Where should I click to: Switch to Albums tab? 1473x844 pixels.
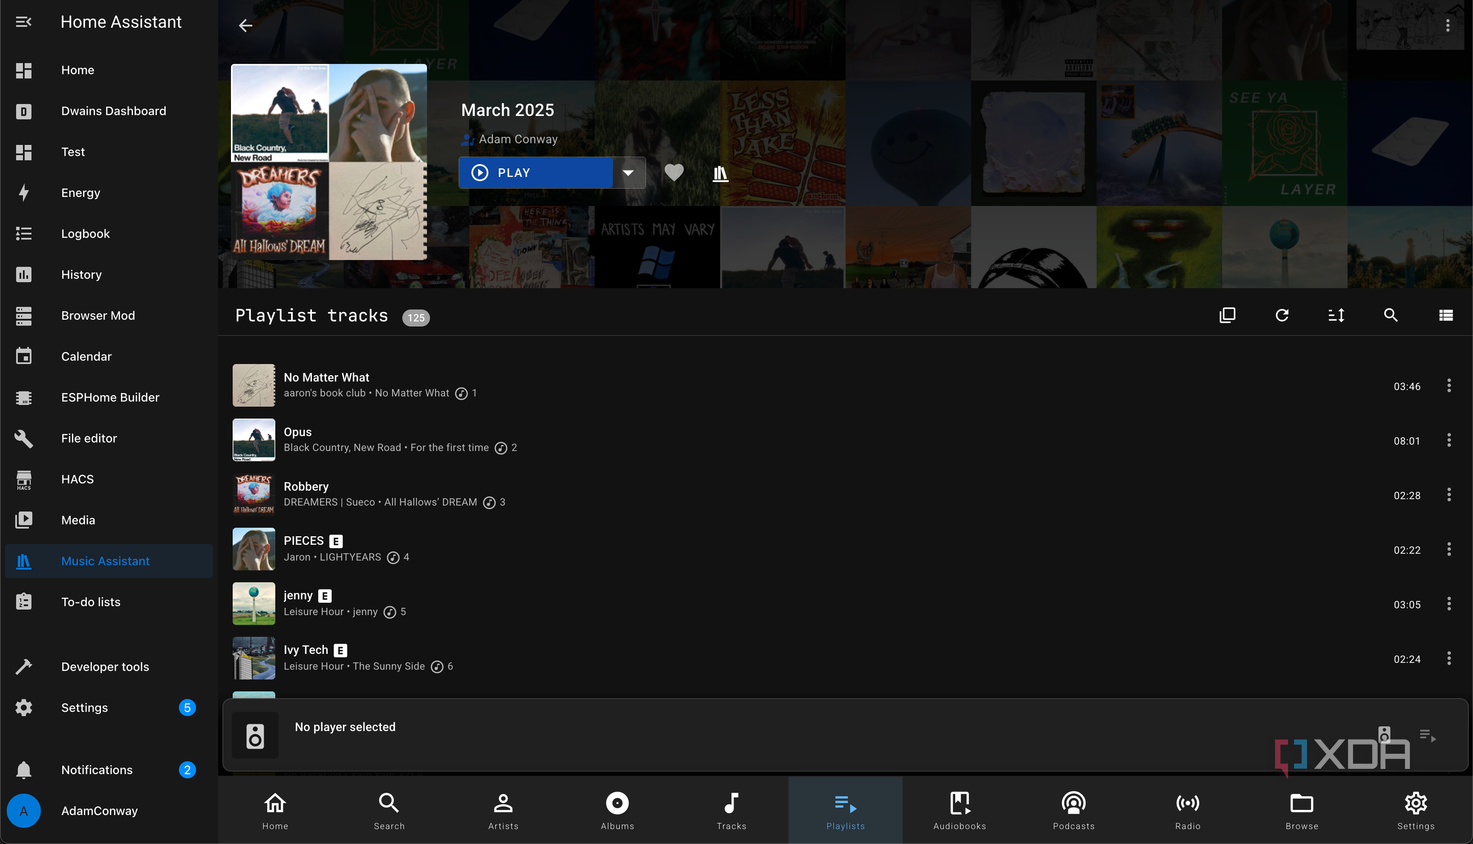tap(617, 810)
